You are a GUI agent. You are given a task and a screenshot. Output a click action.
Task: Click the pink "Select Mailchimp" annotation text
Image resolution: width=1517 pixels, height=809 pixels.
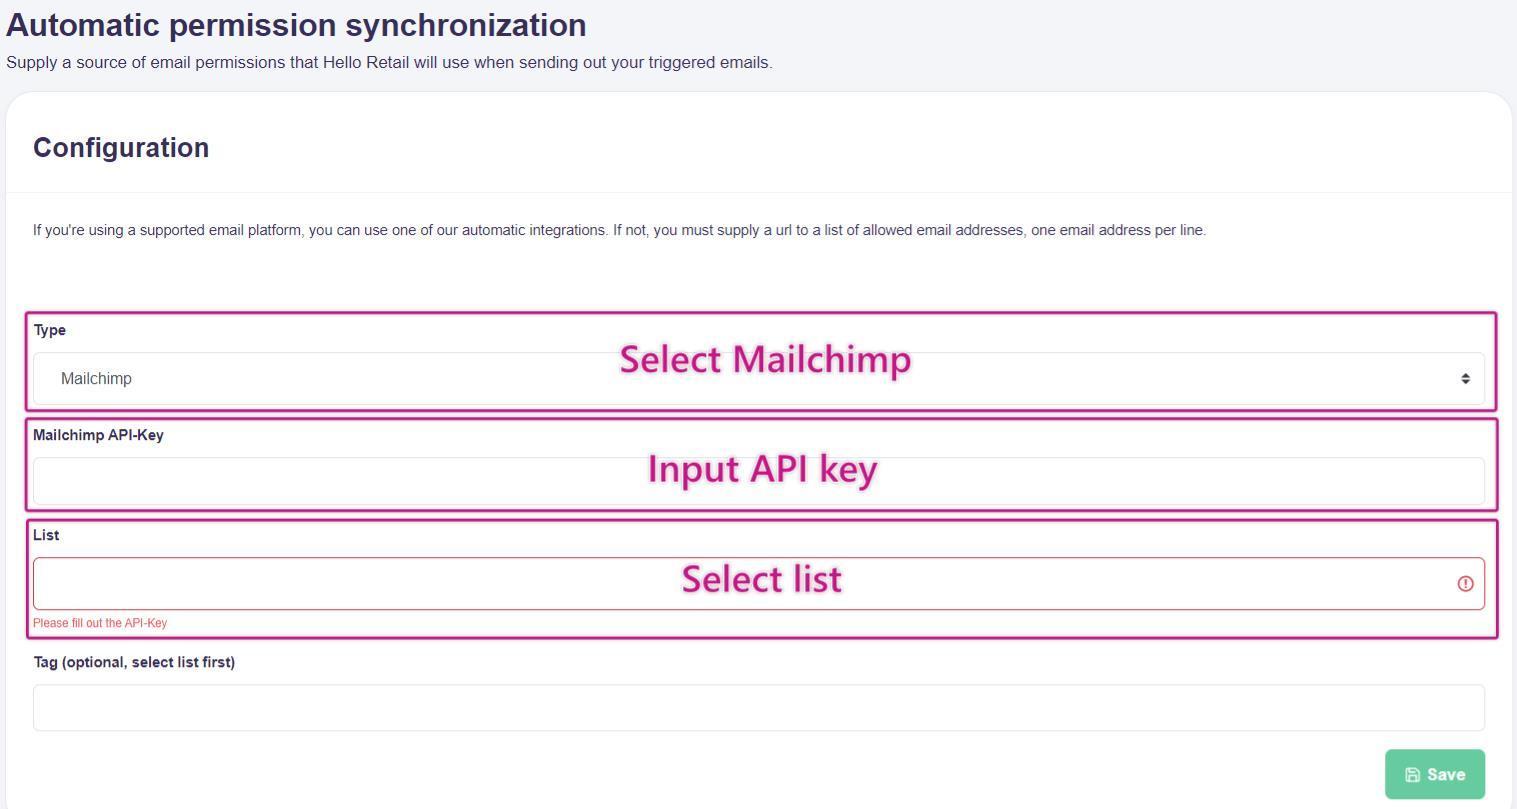click(x=765, y=359)
